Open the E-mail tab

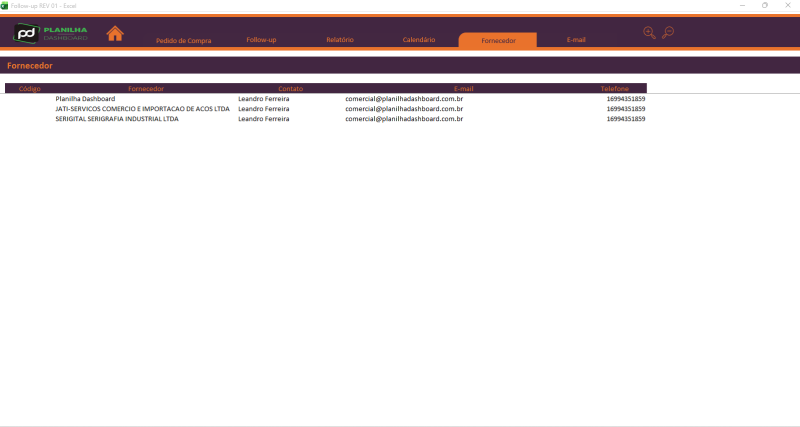point(575,40)
